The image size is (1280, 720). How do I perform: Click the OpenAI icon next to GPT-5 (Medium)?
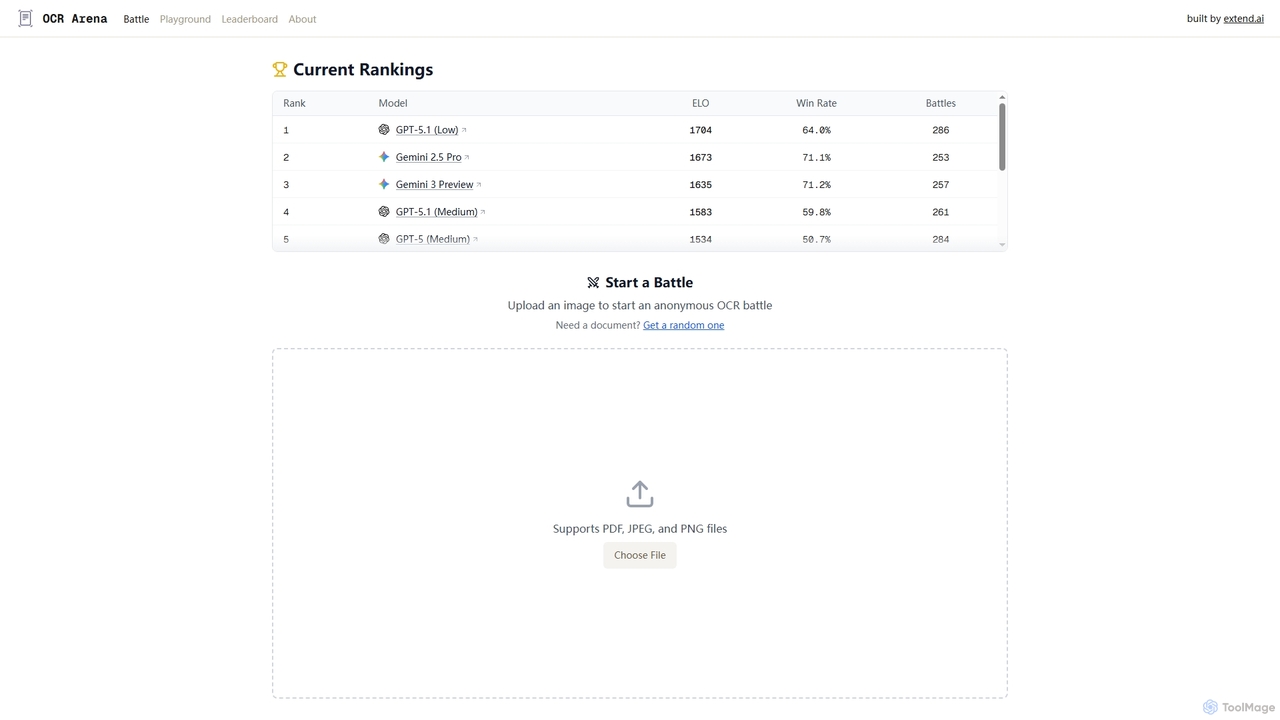[x=384, y=239]
